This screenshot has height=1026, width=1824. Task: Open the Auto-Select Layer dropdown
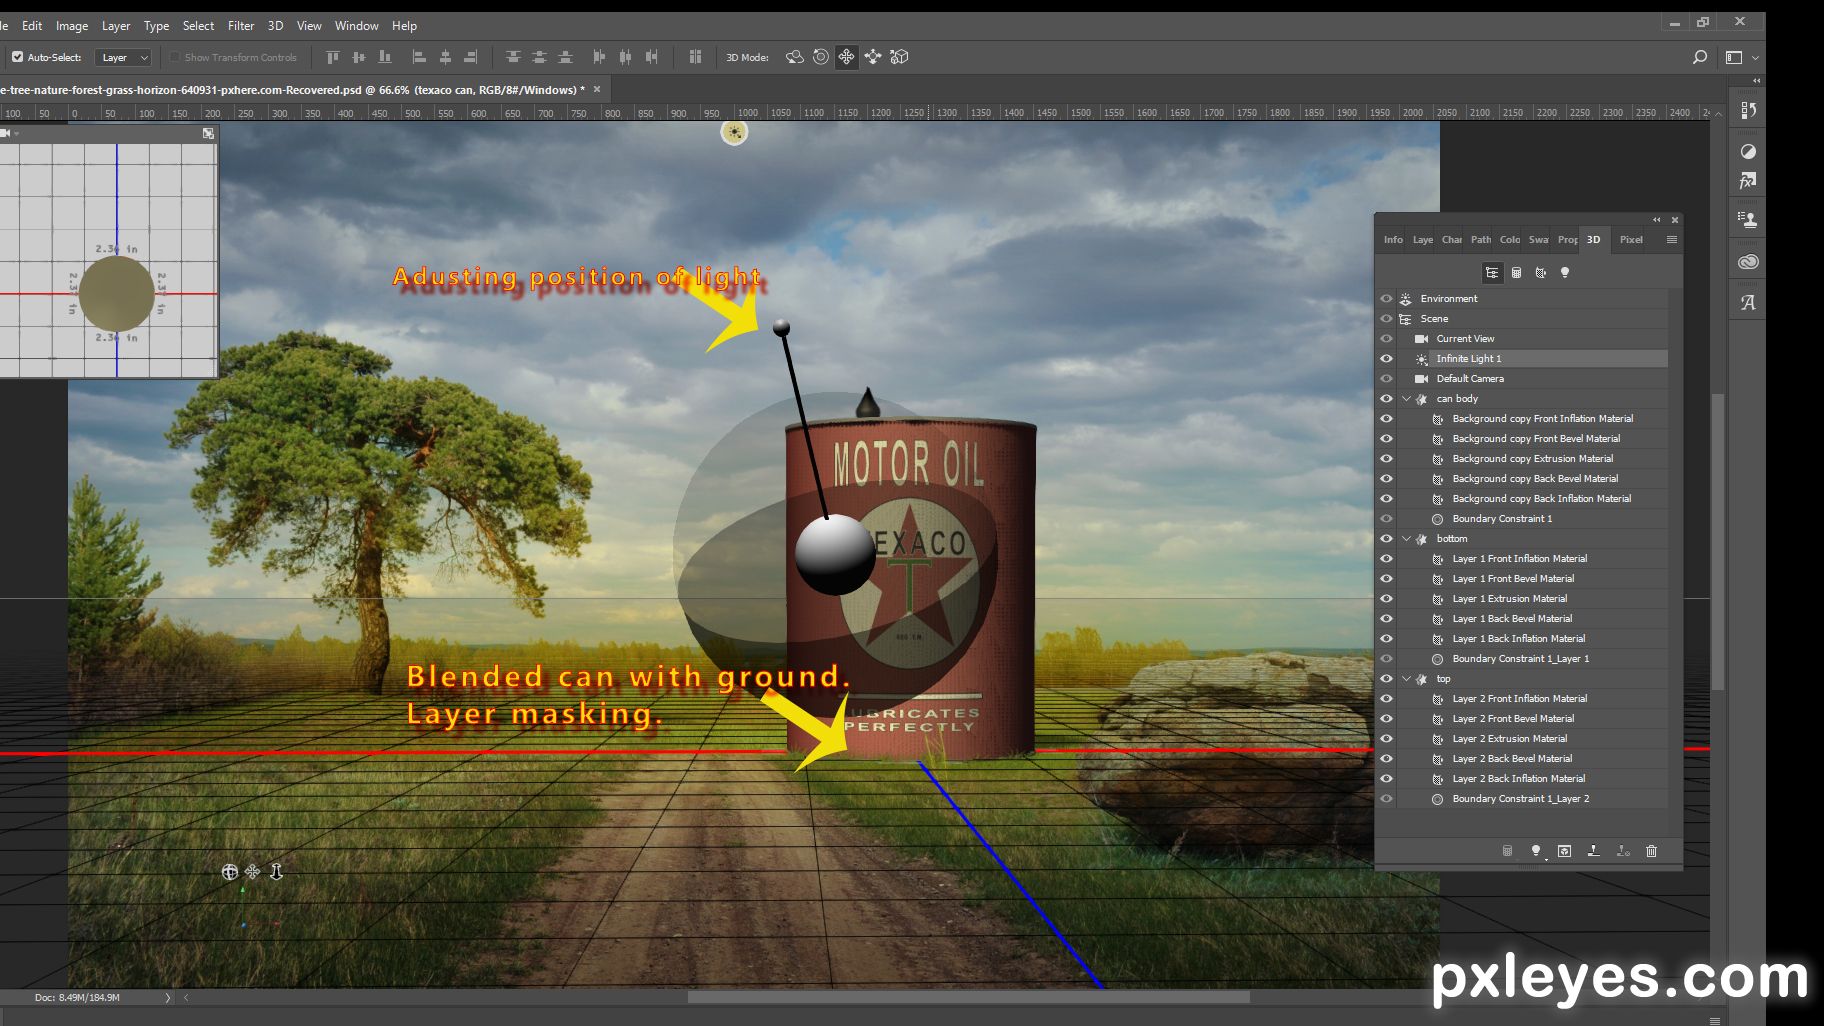[x=123, y=57]
